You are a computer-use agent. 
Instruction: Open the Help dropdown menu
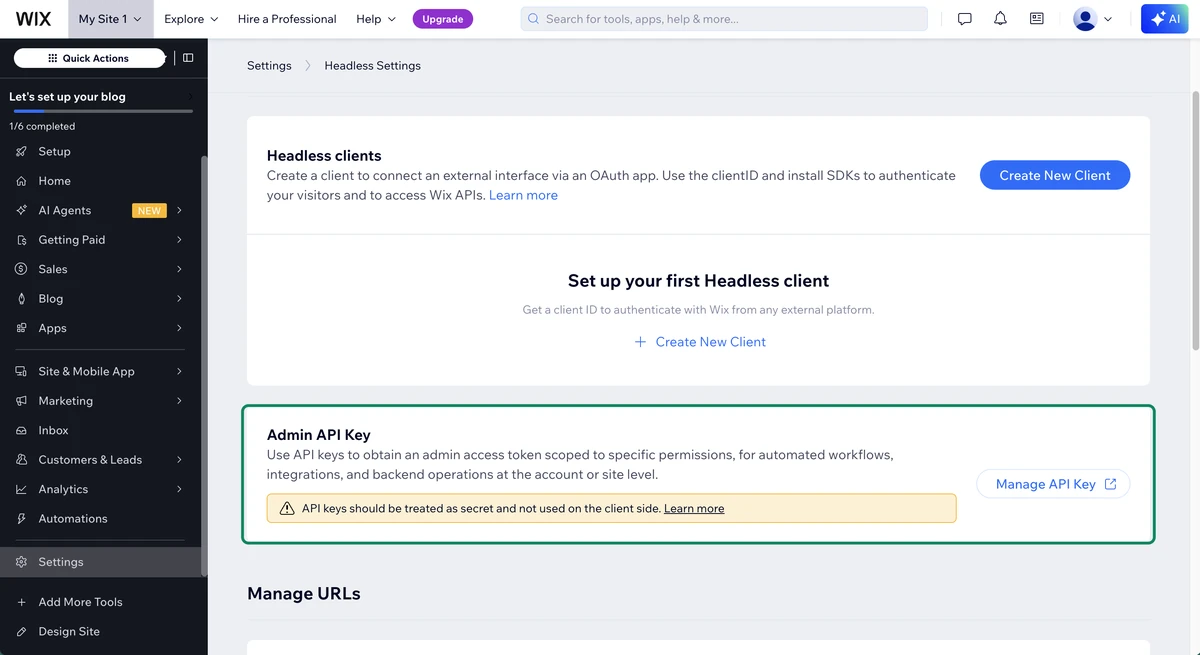pyautogui.click(x=376, y=19)
